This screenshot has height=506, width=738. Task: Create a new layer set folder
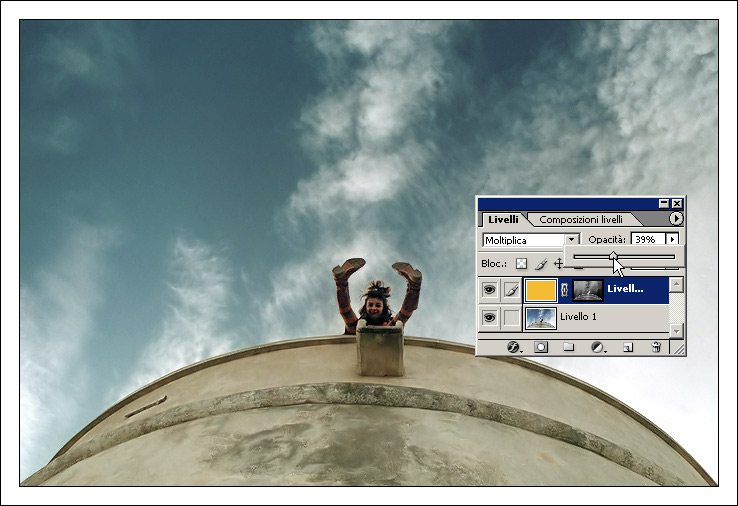click(x=569, y=347)
